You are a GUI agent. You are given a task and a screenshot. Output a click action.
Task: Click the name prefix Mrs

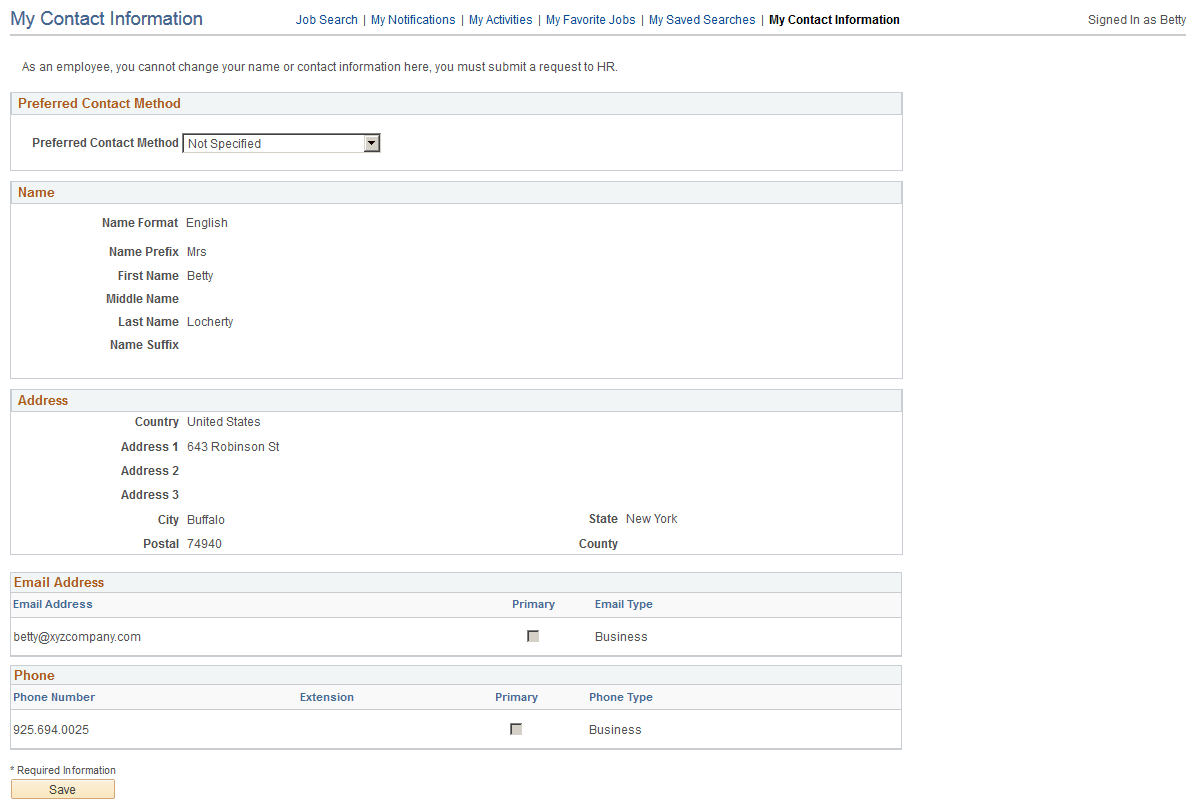(x=197, y=252)
